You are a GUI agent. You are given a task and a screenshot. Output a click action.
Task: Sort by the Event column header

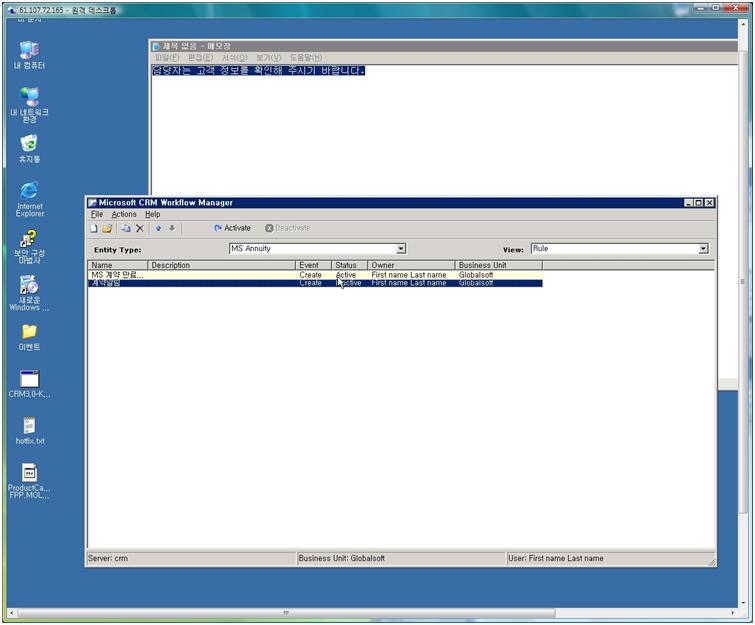(313, 265)
